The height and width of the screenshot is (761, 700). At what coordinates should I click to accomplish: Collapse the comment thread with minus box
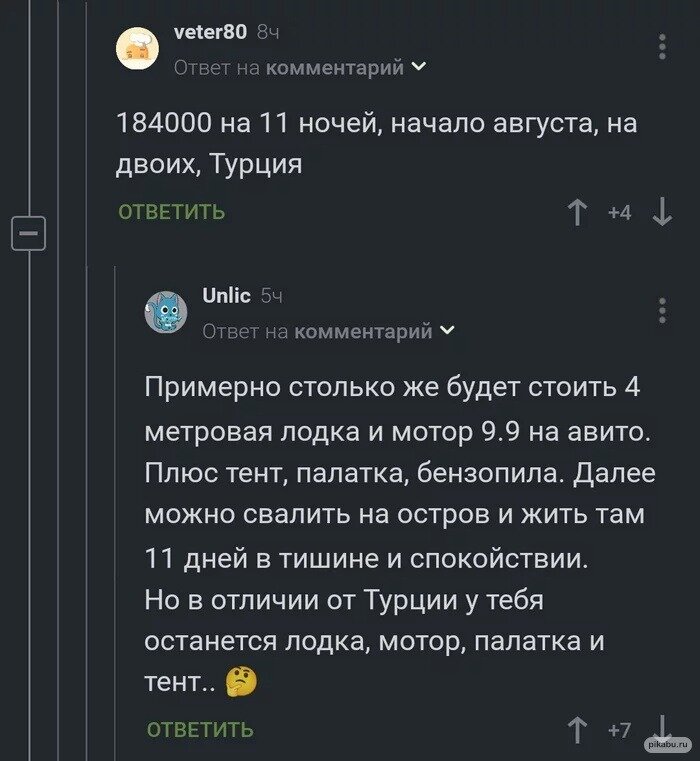[x=27, y=233]
